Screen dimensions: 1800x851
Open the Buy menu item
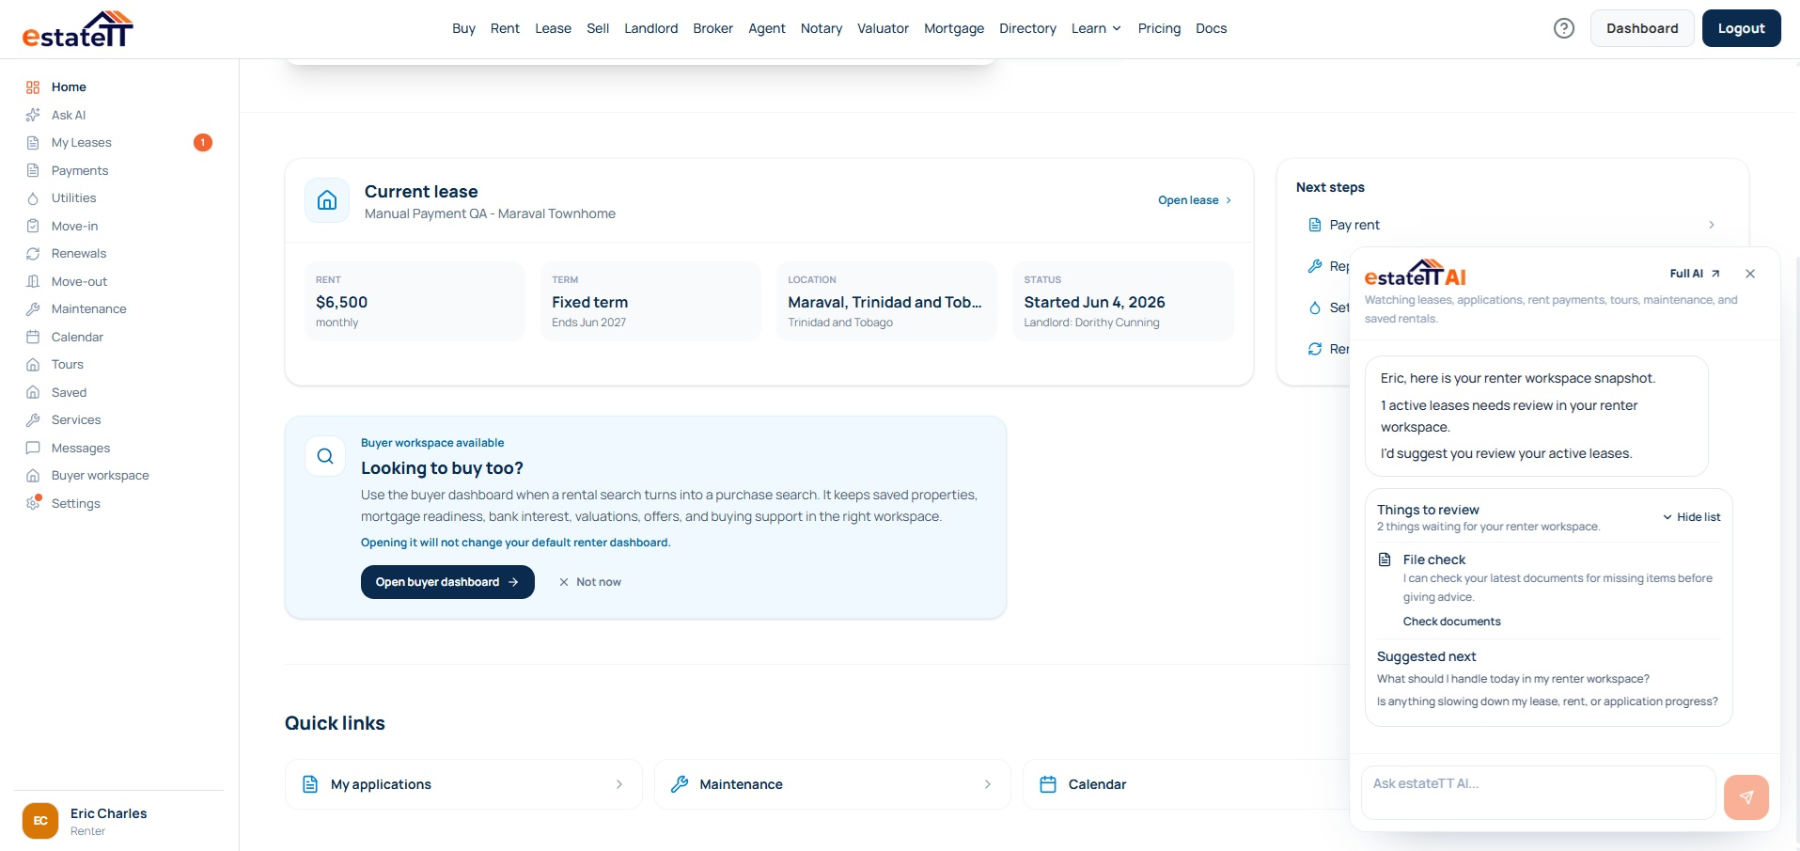coord(464,28)
